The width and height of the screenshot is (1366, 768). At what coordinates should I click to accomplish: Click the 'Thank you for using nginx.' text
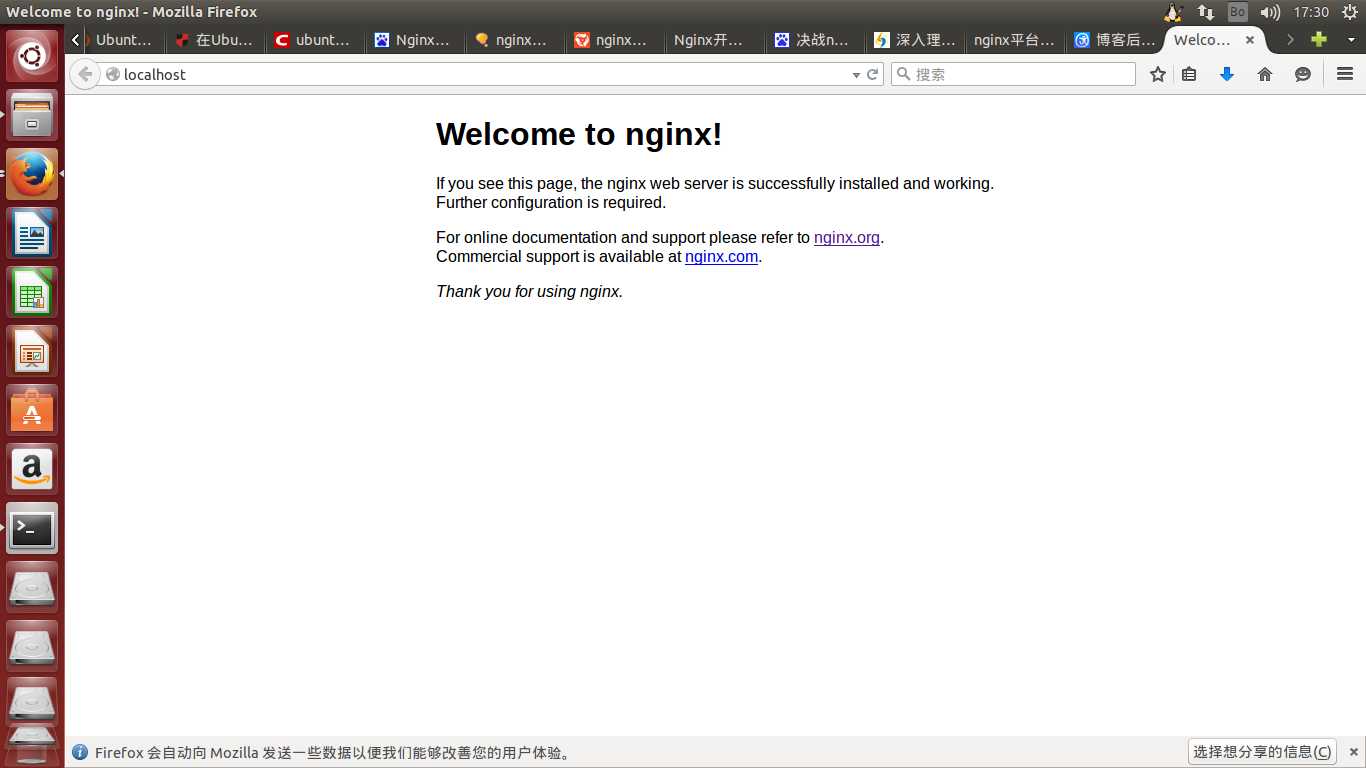pyautogui.click(x=530, y=292)
